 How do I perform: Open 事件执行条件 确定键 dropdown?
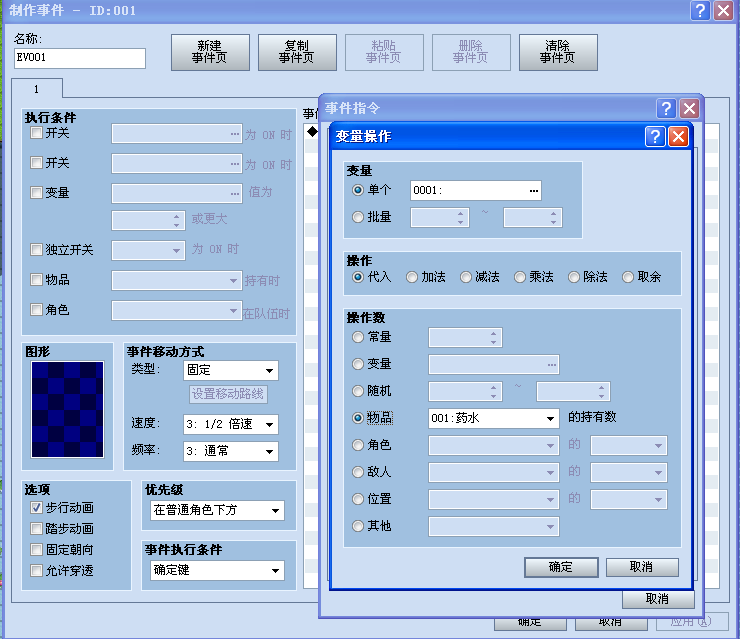pyautogui.click(x=218, y=570)
